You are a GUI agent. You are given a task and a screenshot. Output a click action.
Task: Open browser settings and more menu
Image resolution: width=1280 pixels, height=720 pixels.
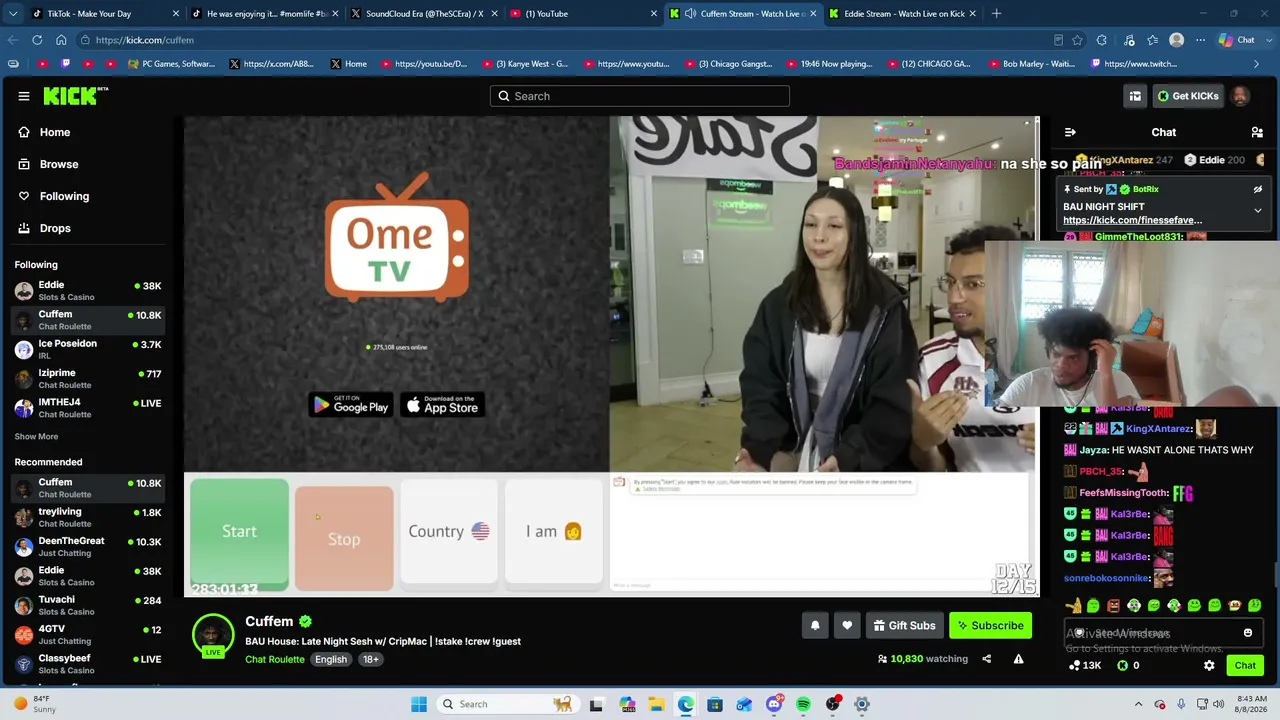tap(1201, 40)
